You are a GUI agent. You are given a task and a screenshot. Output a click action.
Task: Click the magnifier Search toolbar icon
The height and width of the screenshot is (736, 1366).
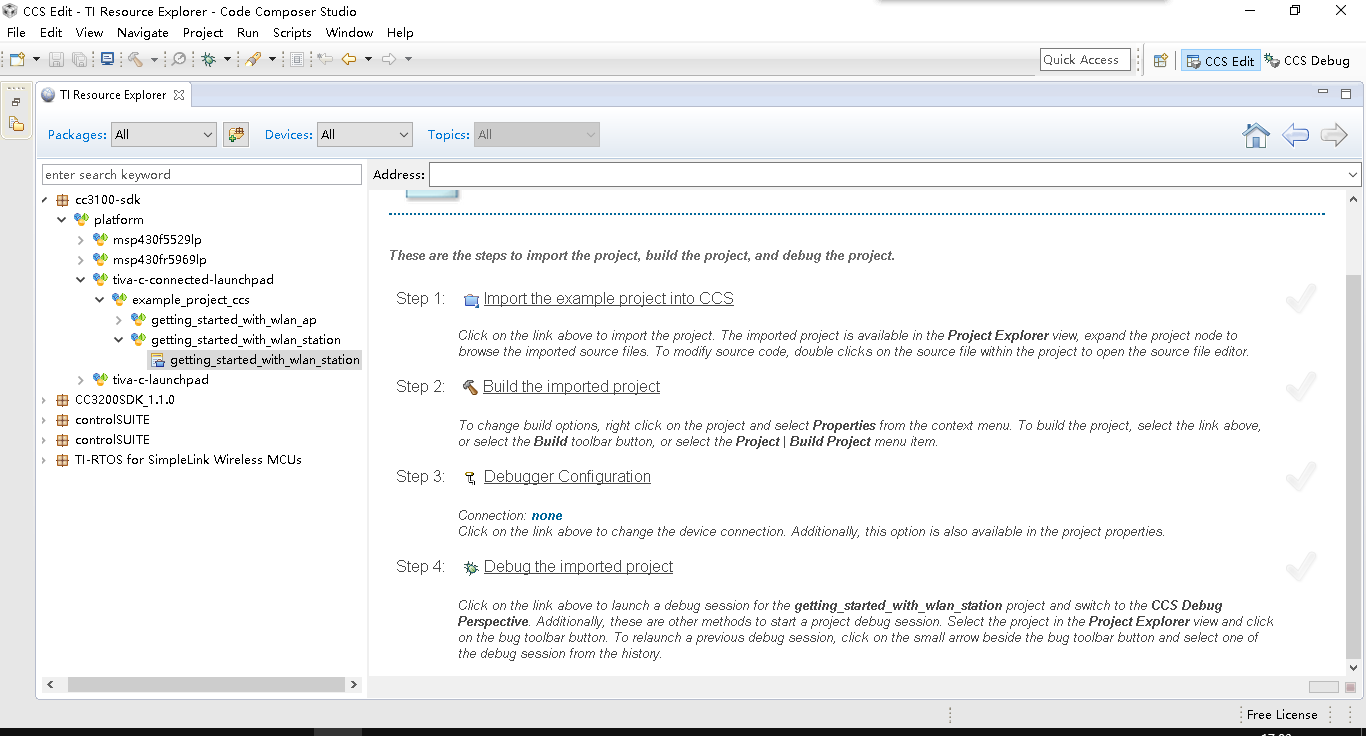[179, 60]
